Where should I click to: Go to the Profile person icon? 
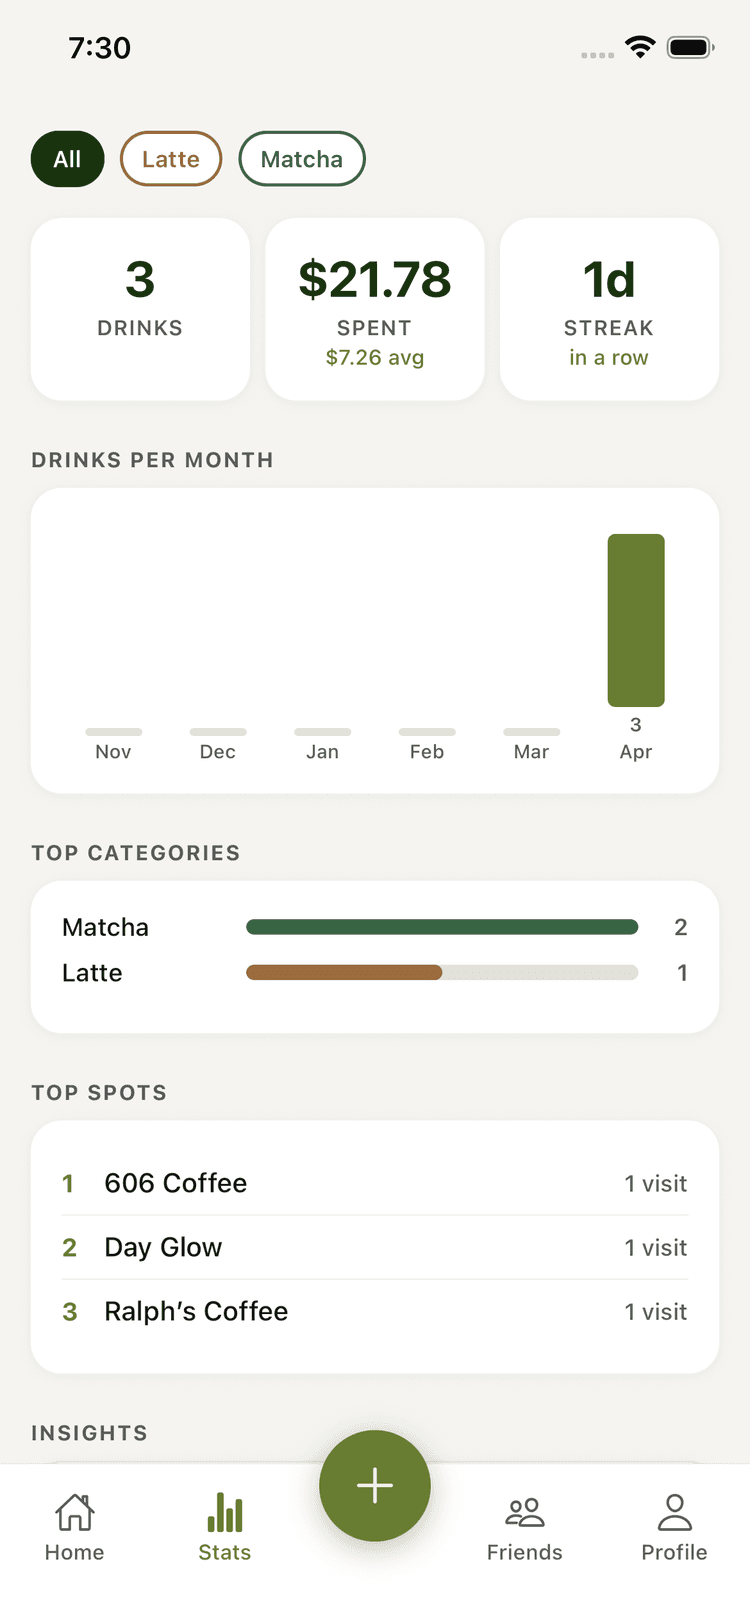coord(675,1512)
